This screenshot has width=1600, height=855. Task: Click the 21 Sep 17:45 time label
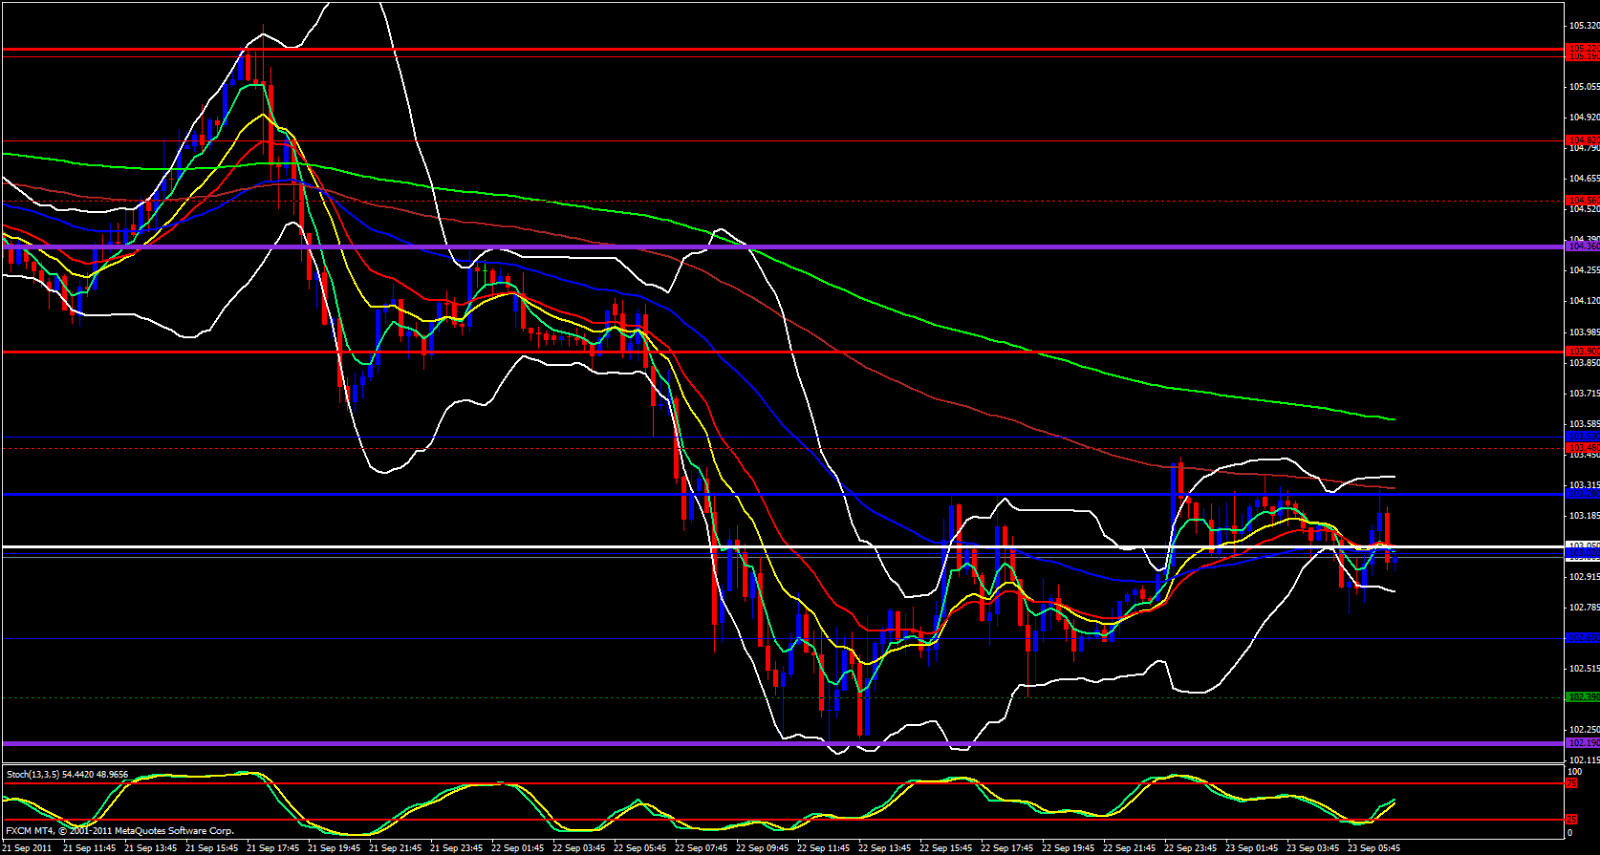point(273,848)
